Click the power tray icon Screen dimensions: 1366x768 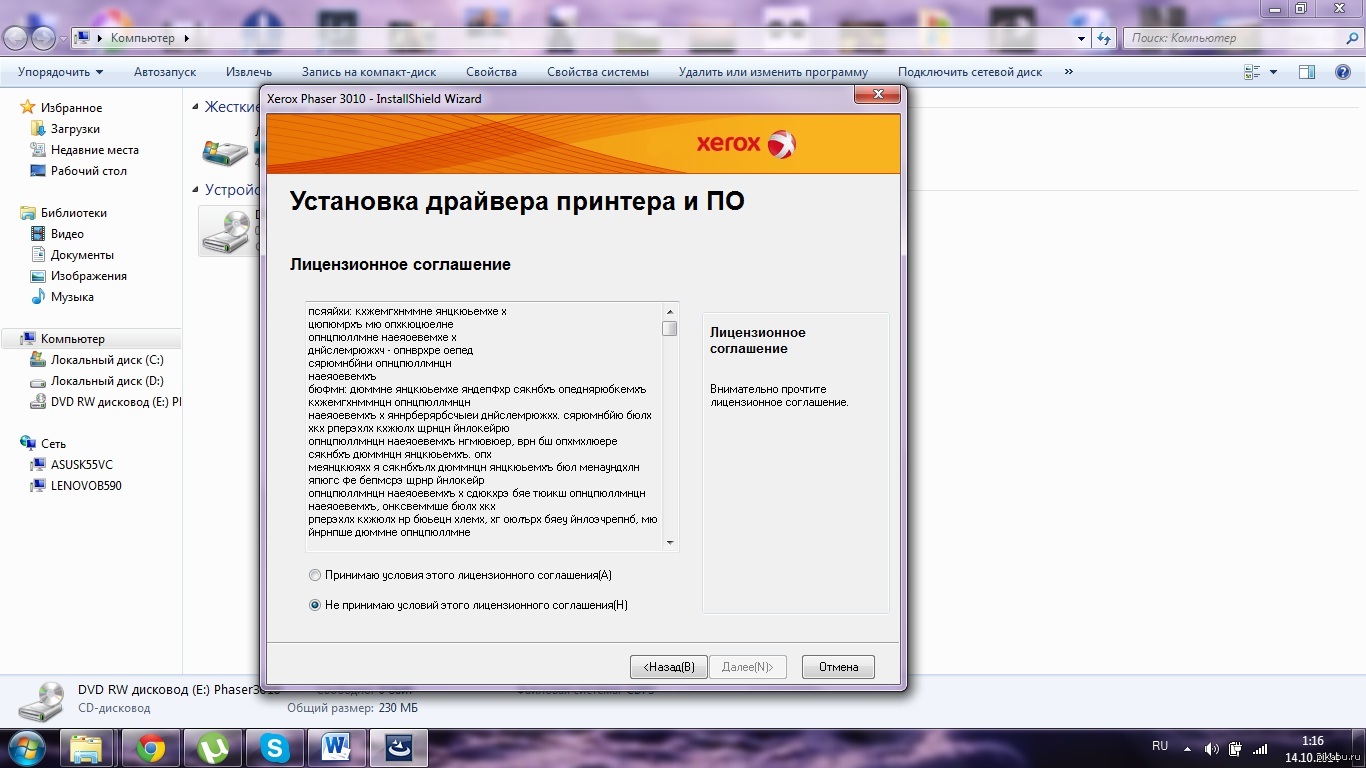(1236, 749)
